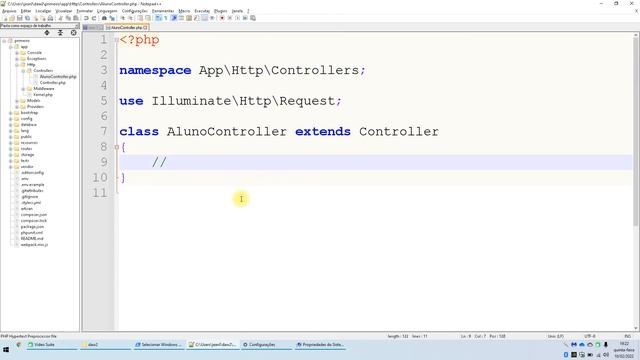Toggle file monitoring eye icon
640x360 pixels.
[212, 18]
